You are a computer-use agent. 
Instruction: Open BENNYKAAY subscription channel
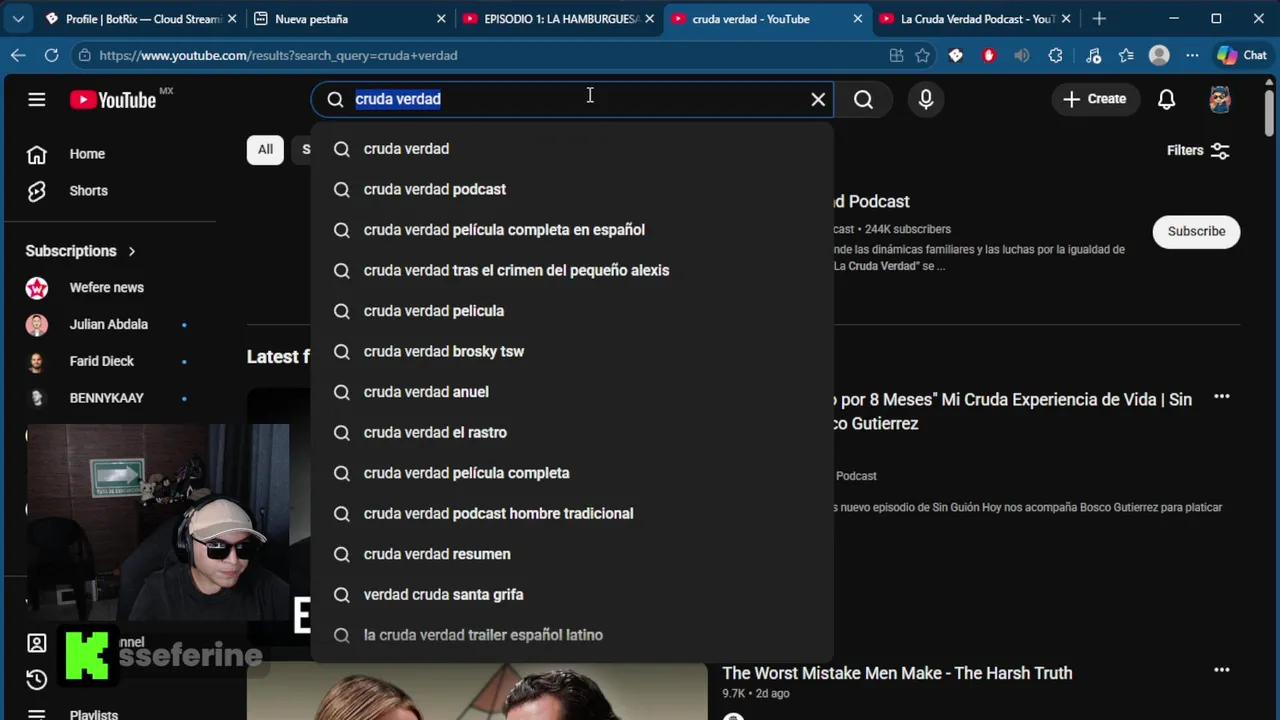106,398
